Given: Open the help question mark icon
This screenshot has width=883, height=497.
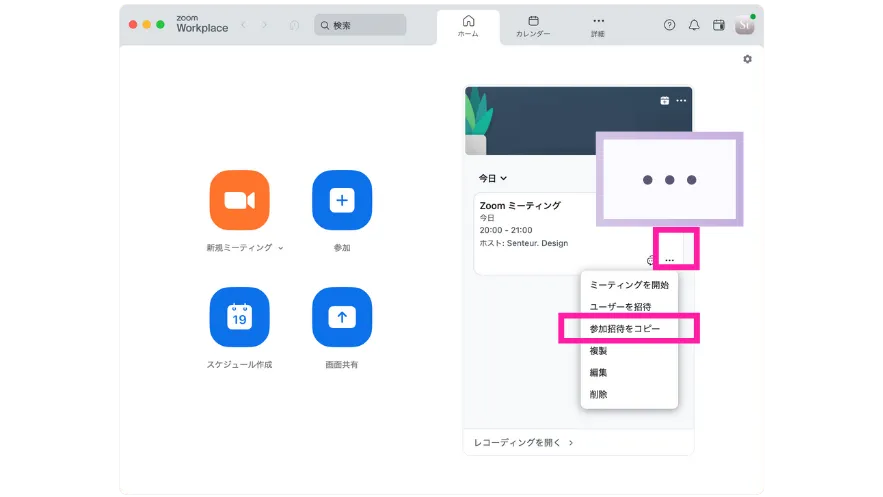Looking at the screenshot, I should coord(669,25).
